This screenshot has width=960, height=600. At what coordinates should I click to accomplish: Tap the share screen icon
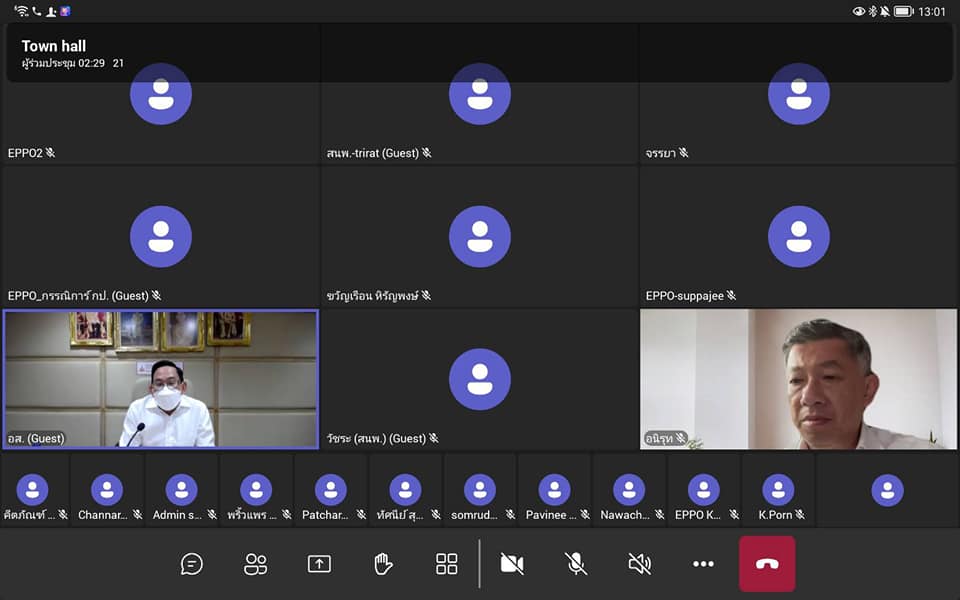tap(319, 564)
